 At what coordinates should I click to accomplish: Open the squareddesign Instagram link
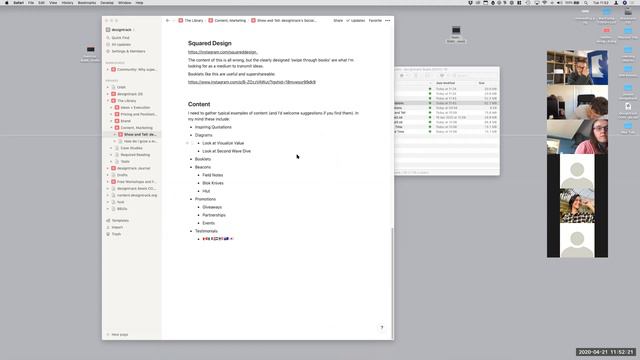pos(222,52)
